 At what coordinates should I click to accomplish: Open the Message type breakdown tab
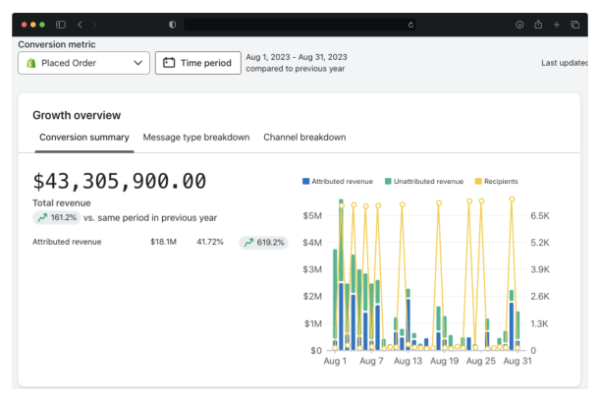click(x=196, y=137)
